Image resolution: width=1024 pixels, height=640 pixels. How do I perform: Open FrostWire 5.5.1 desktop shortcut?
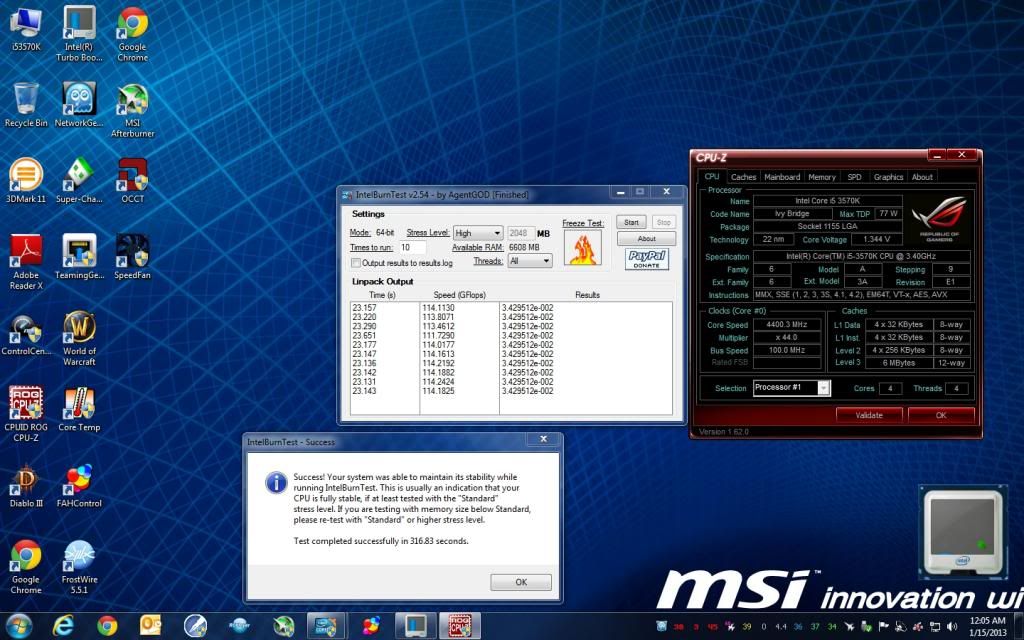pyautogui.click(x=79, y=567)
